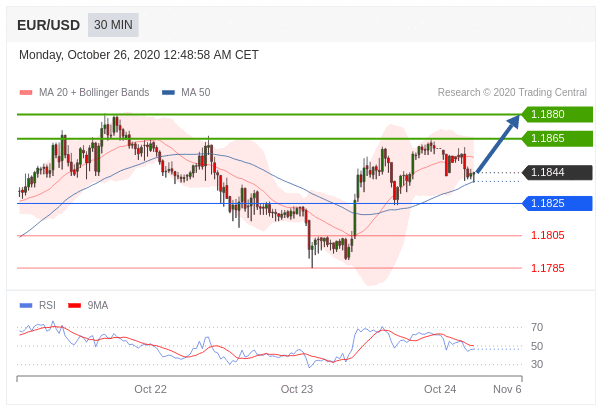Click the RSI 70 level label
This screenshot has height=410, width=603.
point(537,327)
